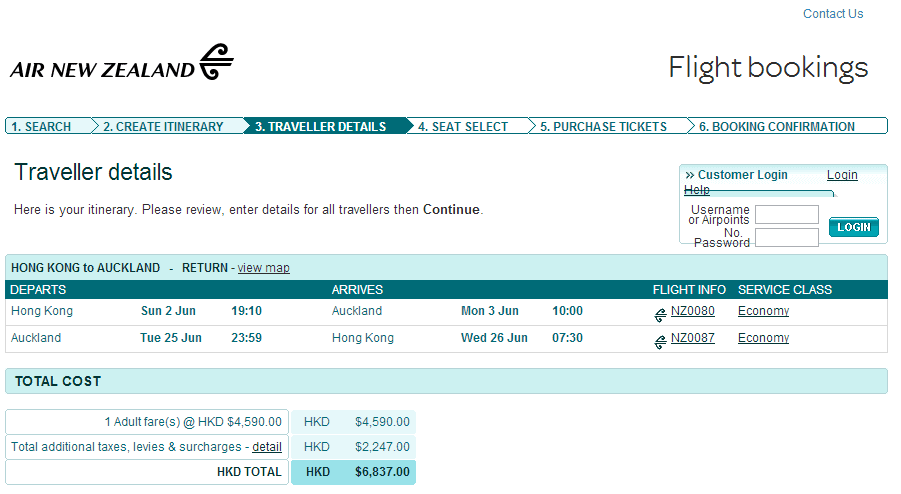Go to step 2 Create Itinerary
Viewport: 901px width, 494px height.
(x=163, y=127)
